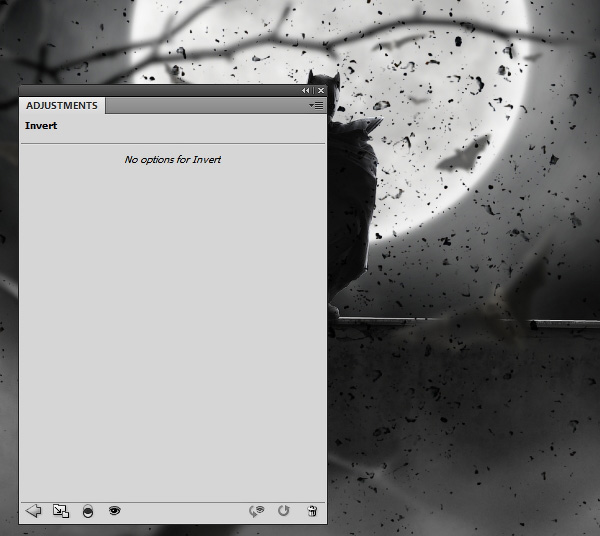Return to adjustment list with back arrow
This screenshot has width=600, height=536.
[x=33, y=511]
